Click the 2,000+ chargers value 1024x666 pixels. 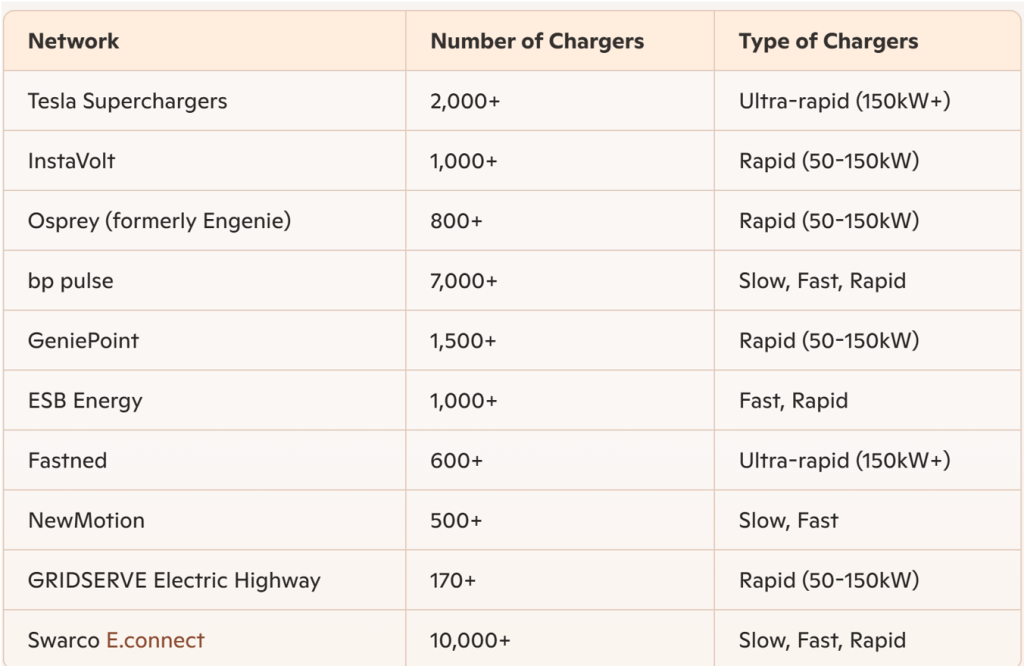pyautogui.click(x=465, y=101)
